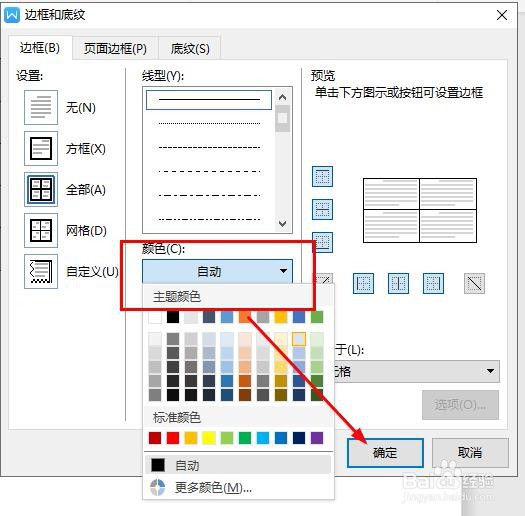
Task: Pick the highlighted light blue tint swatch
Action: coord(299,339)
